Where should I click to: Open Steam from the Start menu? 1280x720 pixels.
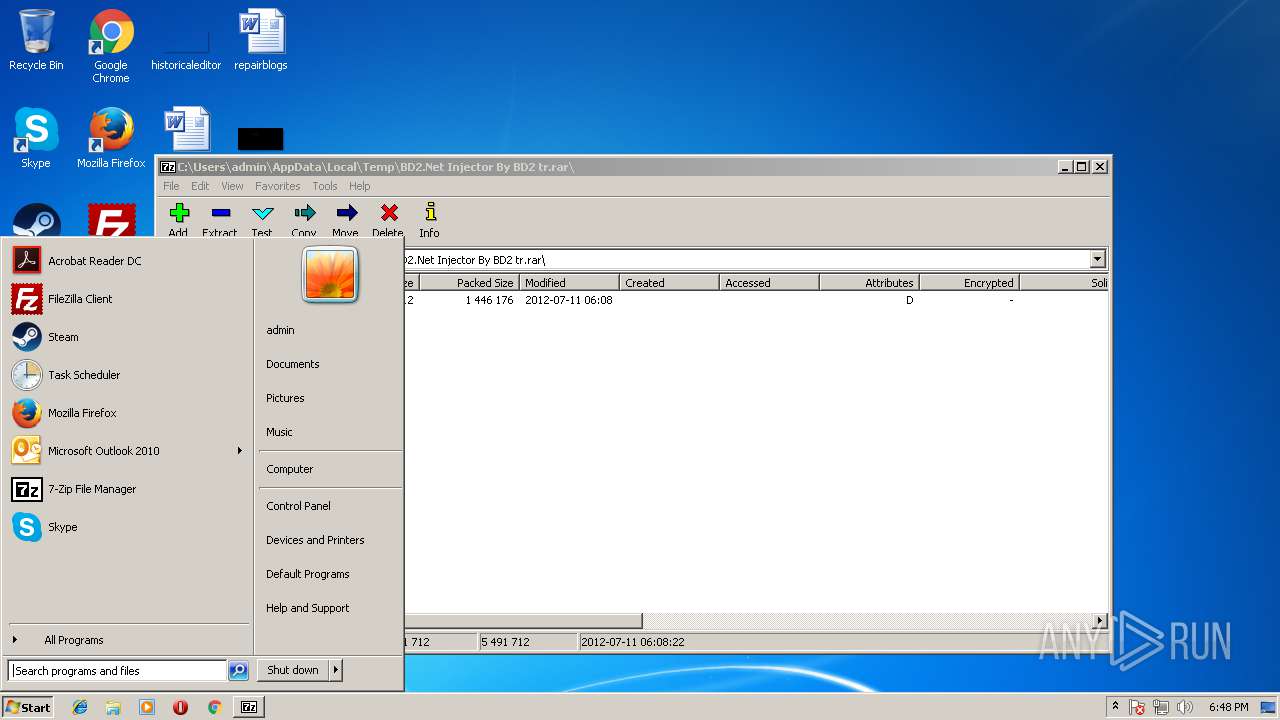[128, 337]
